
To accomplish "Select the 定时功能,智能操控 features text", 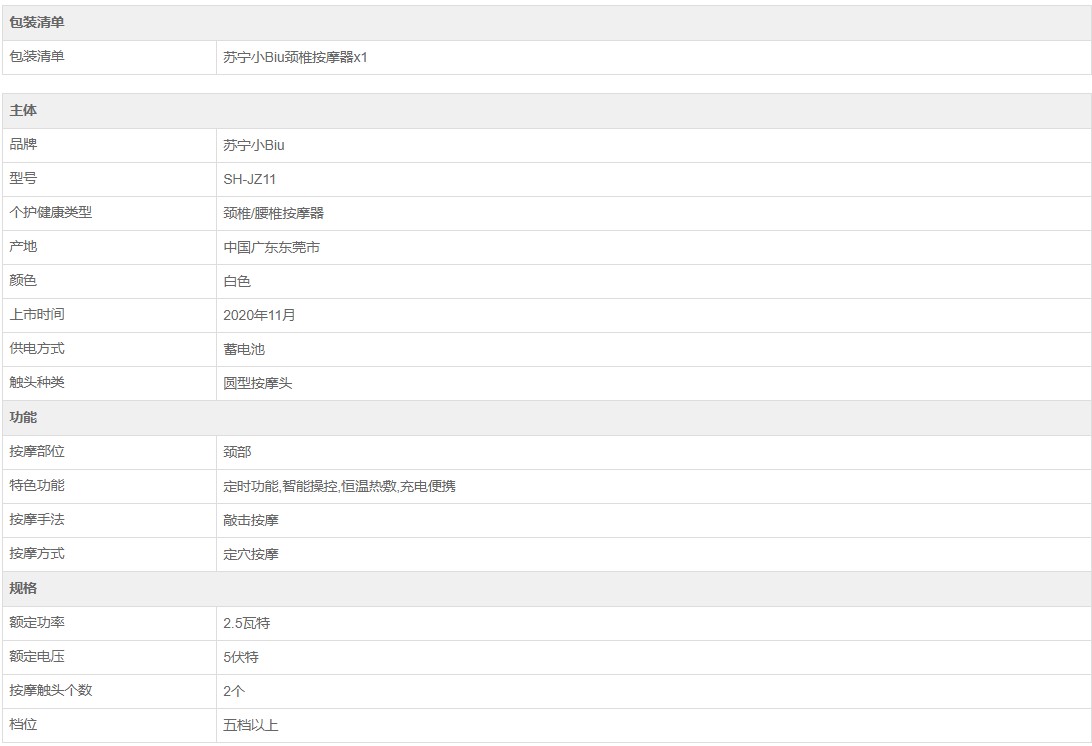I will pos(281,486).
